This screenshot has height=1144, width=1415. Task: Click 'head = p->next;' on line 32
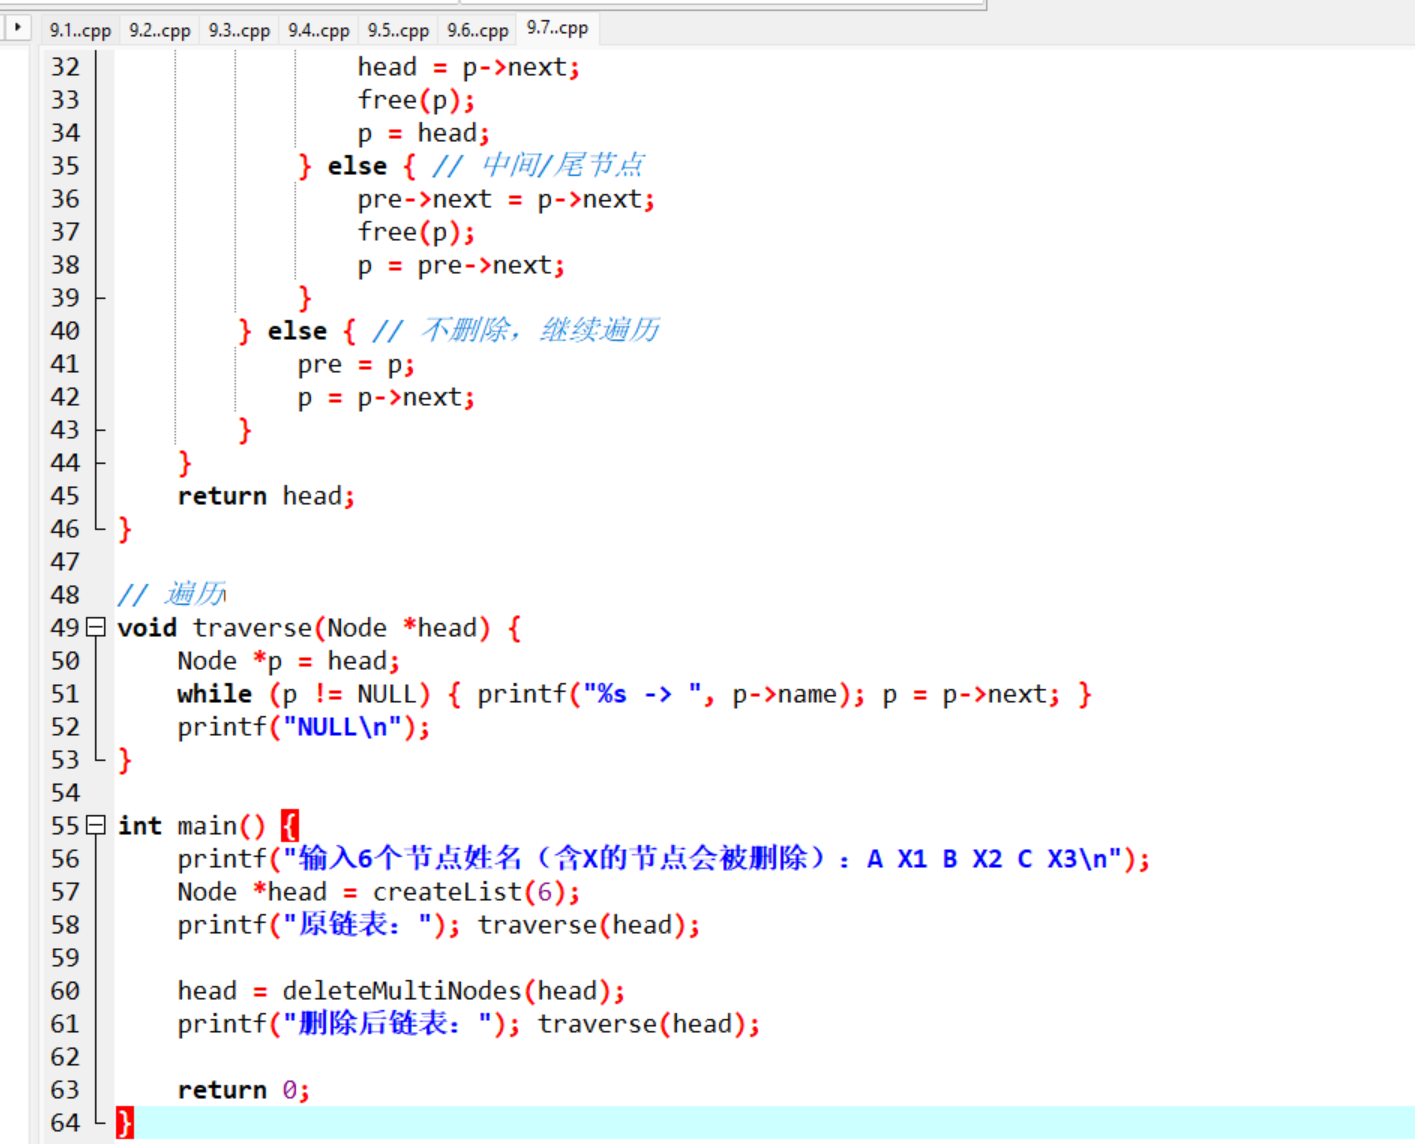point(469,67)
